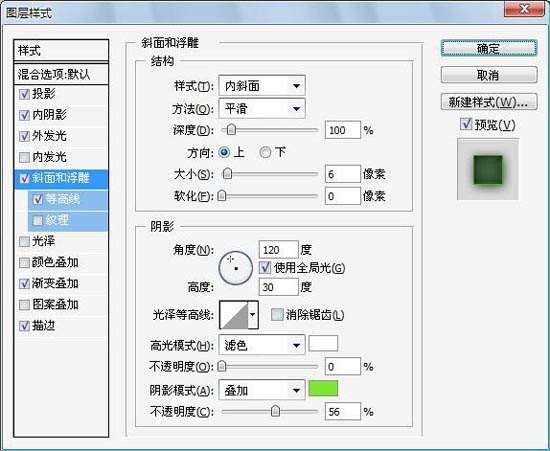Open the 样式 dropdown showing 内斜面
The image size is (550, 451).
point(262,85)
